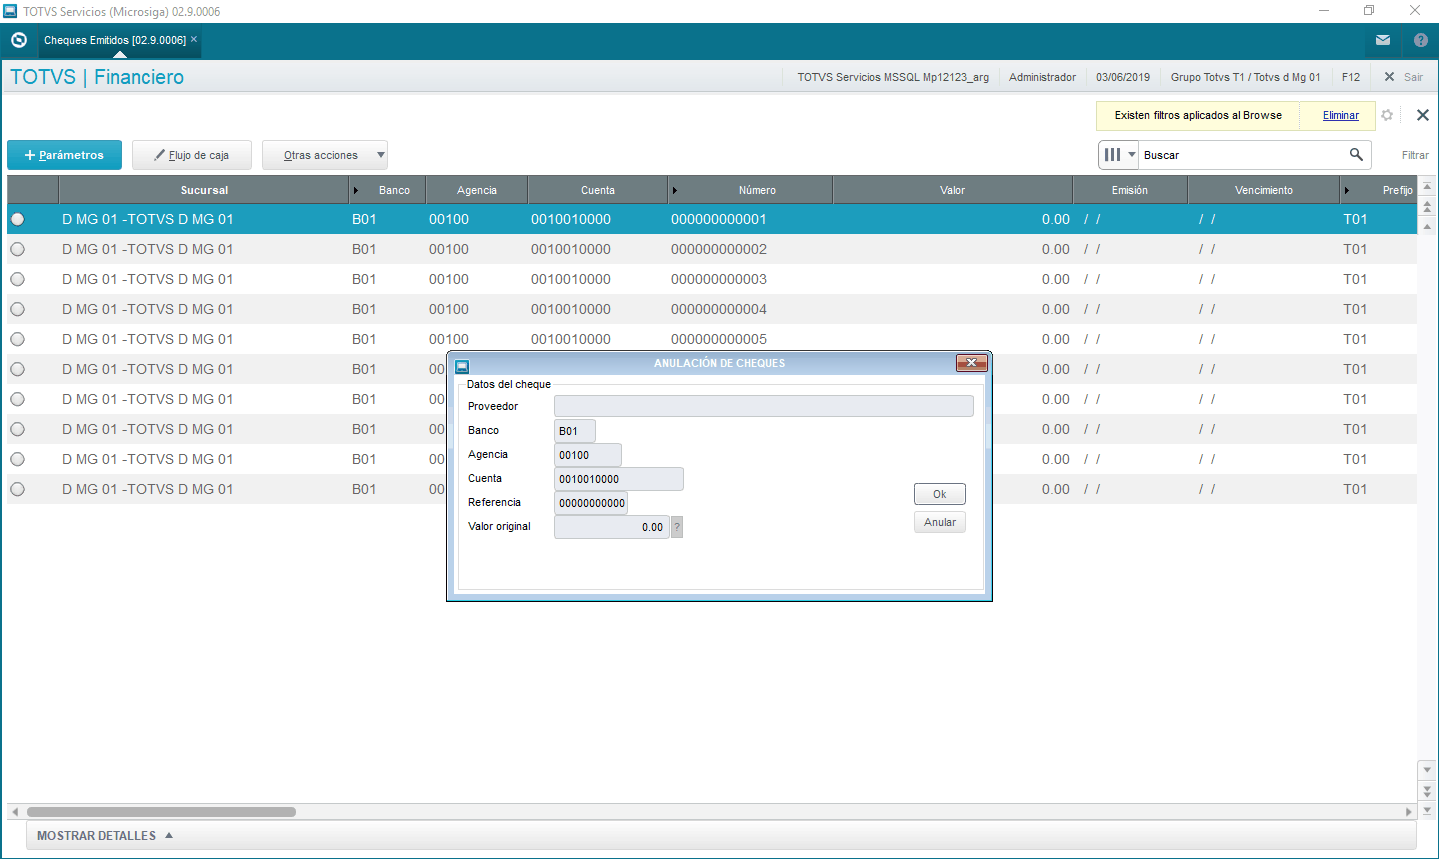Select radio for row 000000000004
This screenshot has height=859, width=1439.
(x=17, y=309)
